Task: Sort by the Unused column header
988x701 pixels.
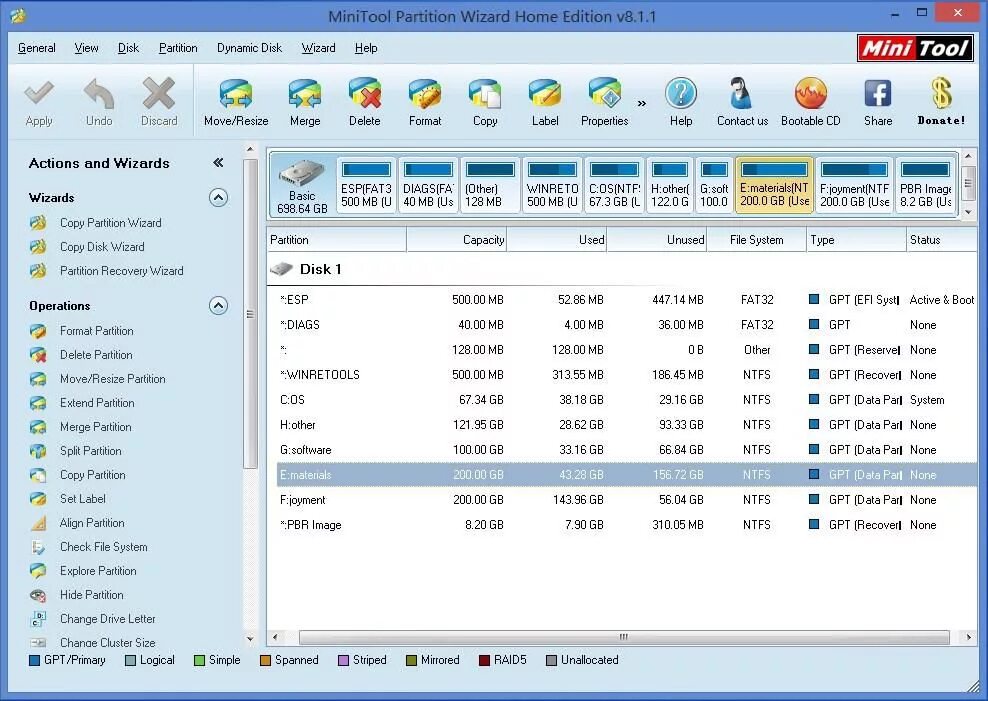Action: 657,240
